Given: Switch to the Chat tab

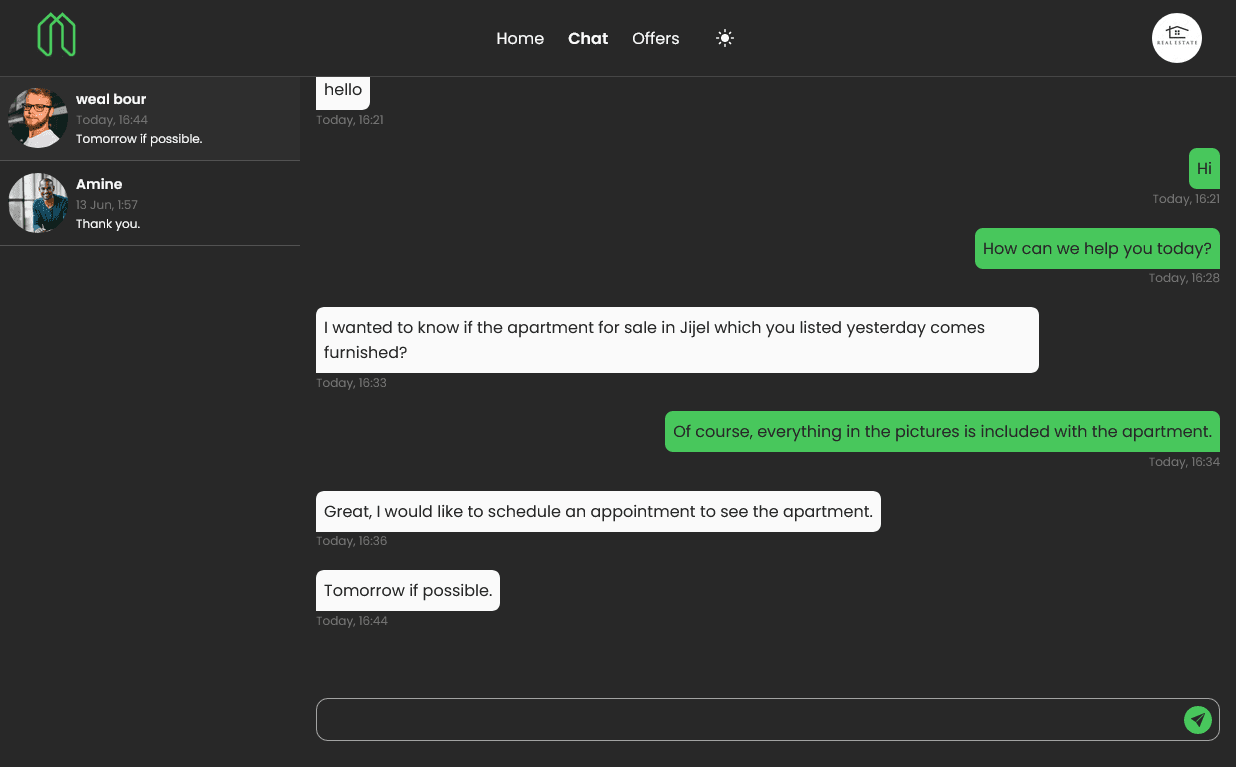Looking at the screenshot, I should coord(587,38).
